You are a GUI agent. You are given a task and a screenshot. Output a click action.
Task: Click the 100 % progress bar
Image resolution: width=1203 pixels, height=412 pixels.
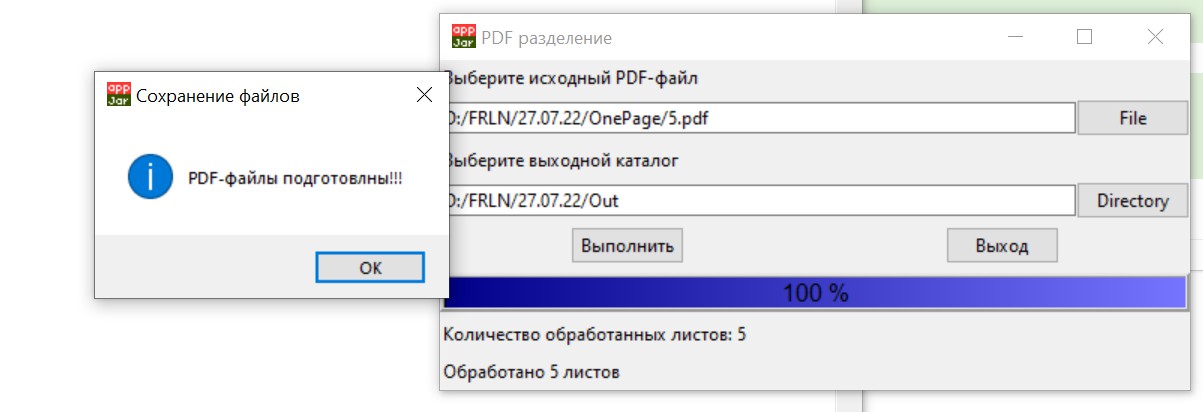pyautogui.click(x=814, y=293)
